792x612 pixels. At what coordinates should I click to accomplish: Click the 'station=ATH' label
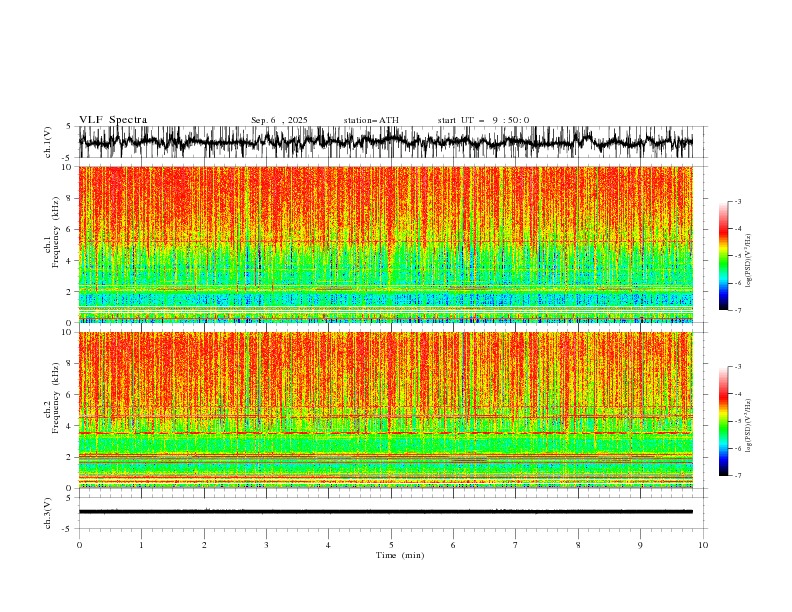point(371,120)
